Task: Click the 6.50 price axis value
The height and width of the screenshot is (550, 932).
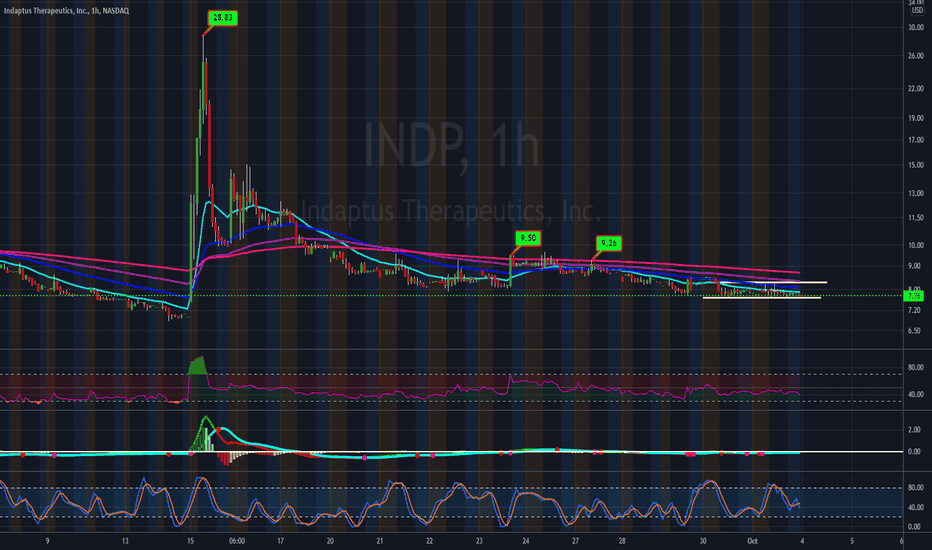Action: pyautogui.click(x=916, y=331)
